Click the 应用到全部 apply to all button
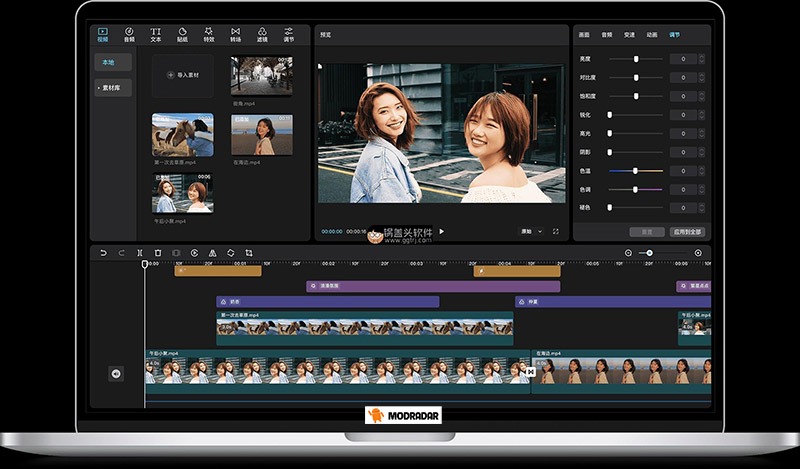Screen dimensions: 800x469 [687, 232]
